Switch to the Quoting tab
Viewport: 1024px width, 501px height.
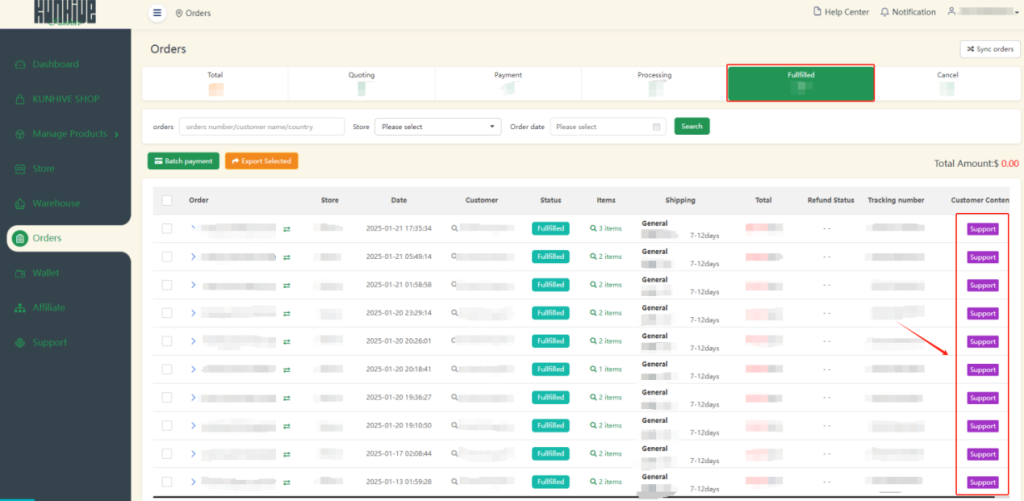(x=361, y=84)
